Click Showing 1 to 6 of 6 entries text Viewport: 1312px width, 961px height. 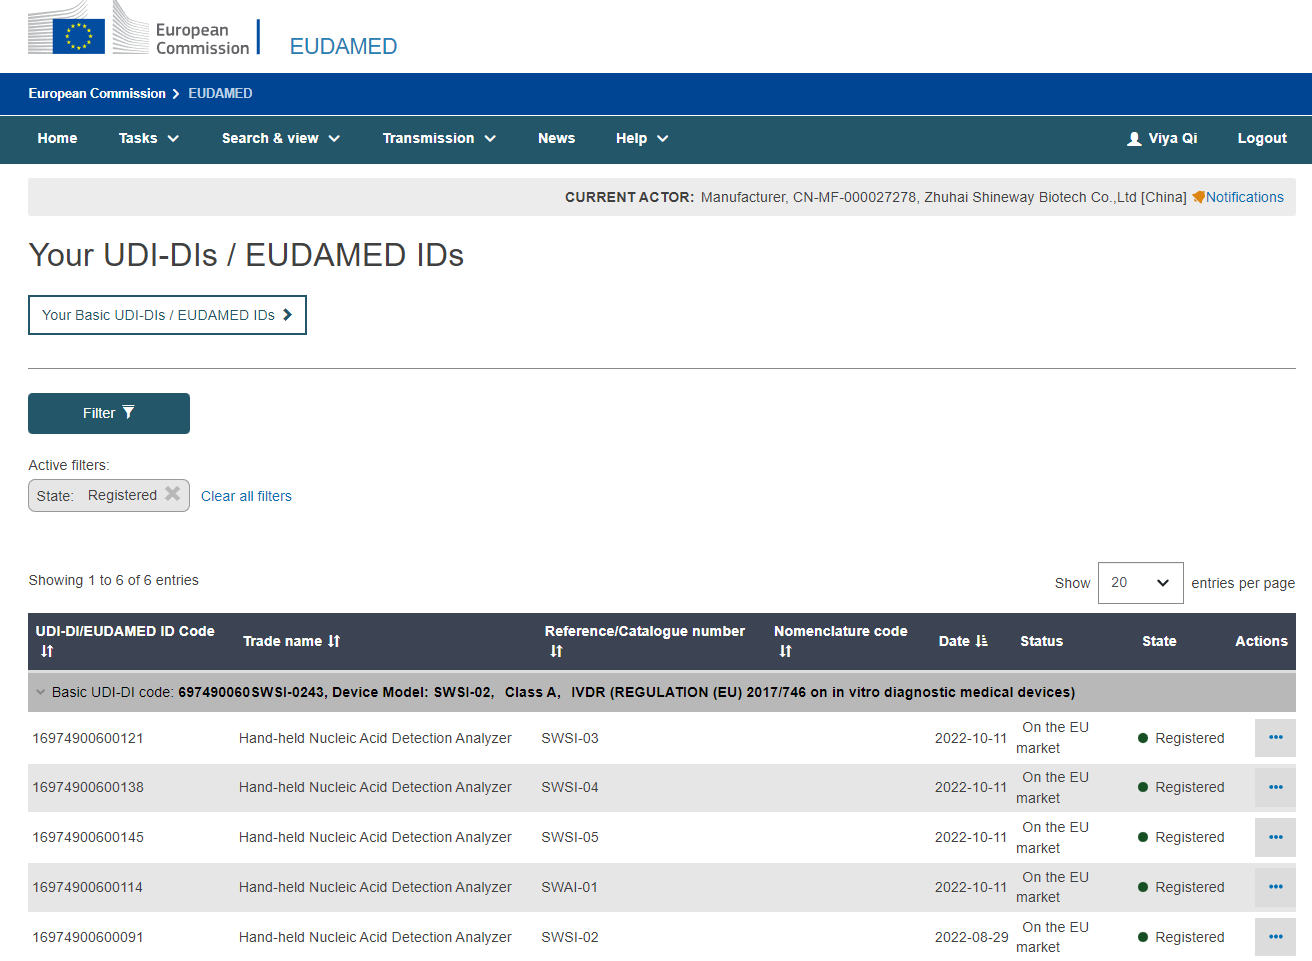(x=113, y=580)
